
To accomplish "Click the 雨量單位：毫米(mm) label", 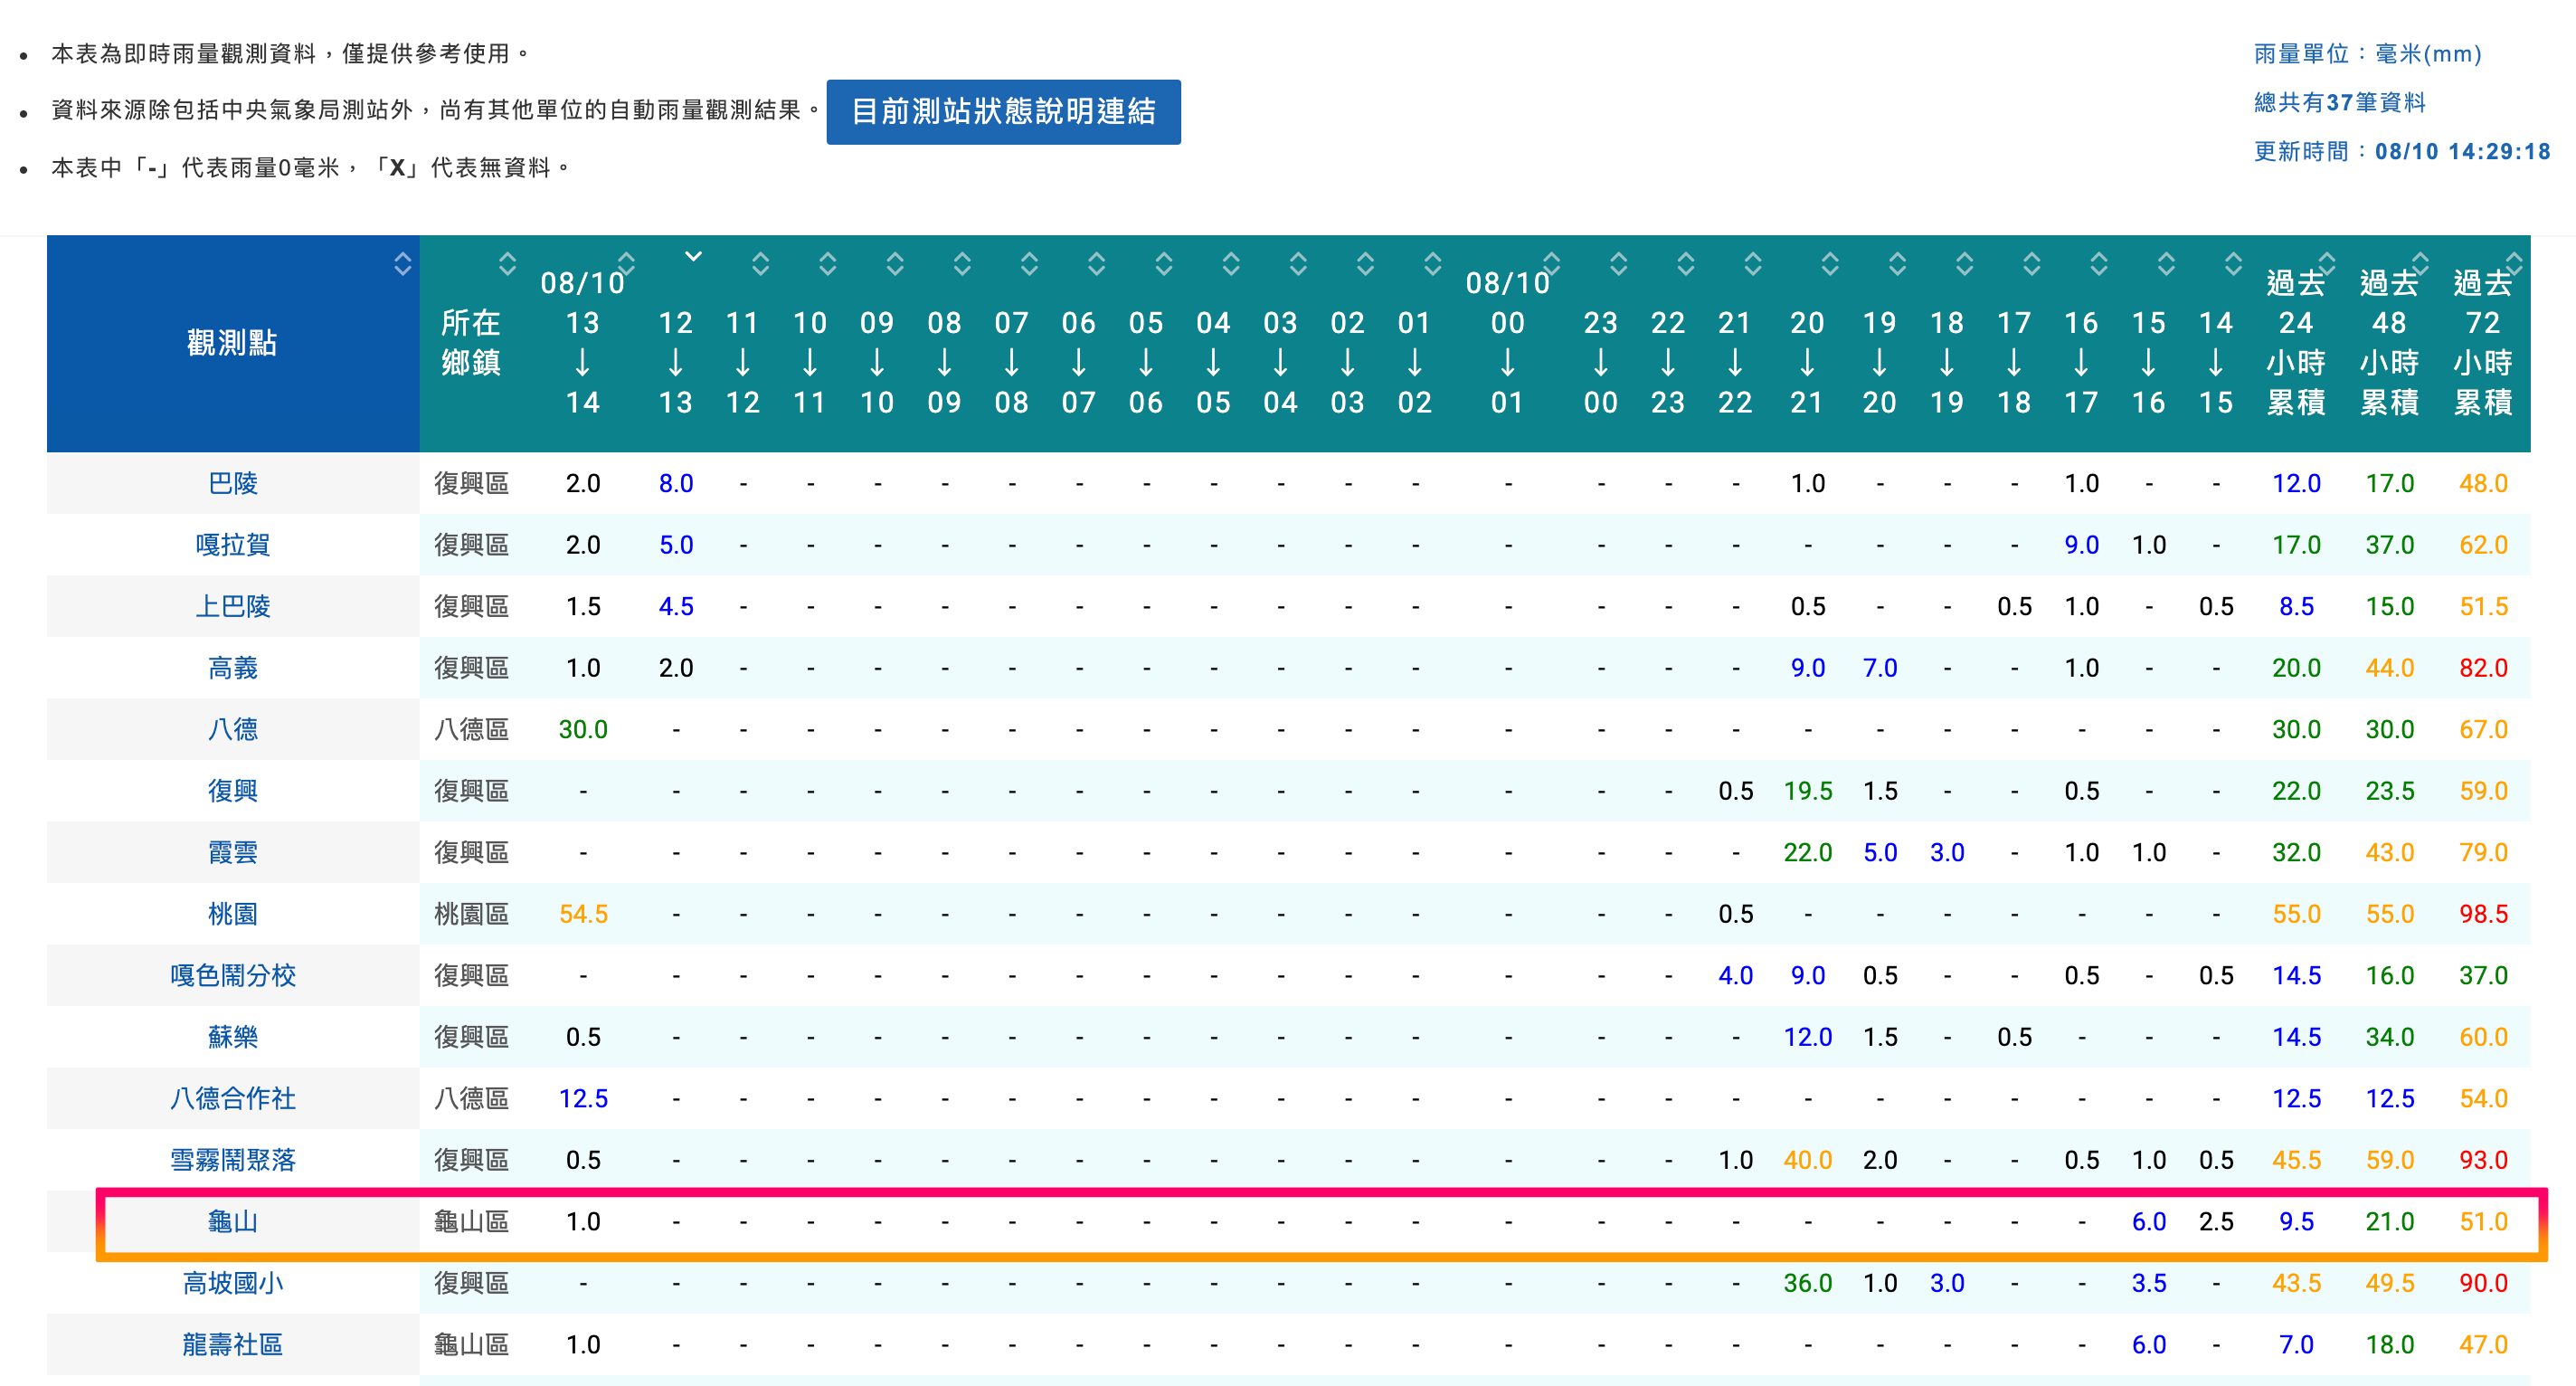I will click(x=2367, y=54).
